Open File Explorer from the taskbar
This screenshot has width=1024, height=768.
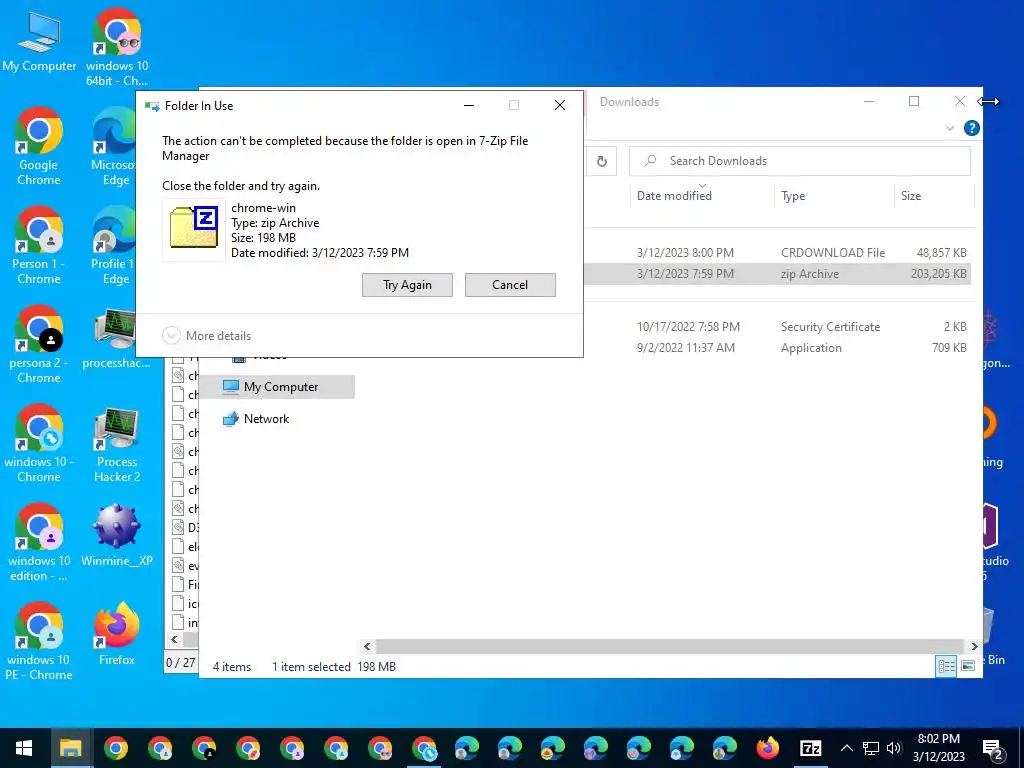71,748
